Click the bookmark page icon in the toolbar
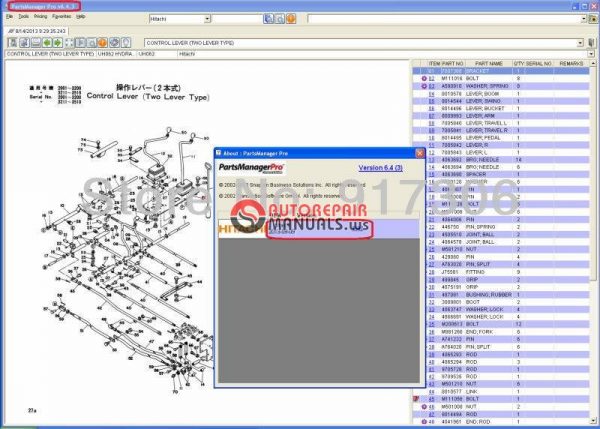 [80, 42]
